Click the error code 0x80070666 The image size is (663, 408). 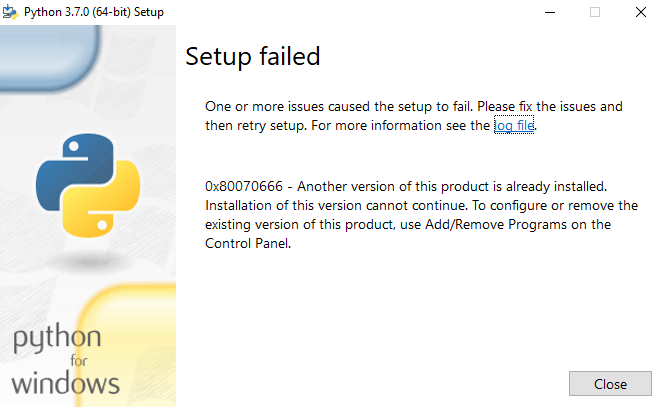click(244, 186)
